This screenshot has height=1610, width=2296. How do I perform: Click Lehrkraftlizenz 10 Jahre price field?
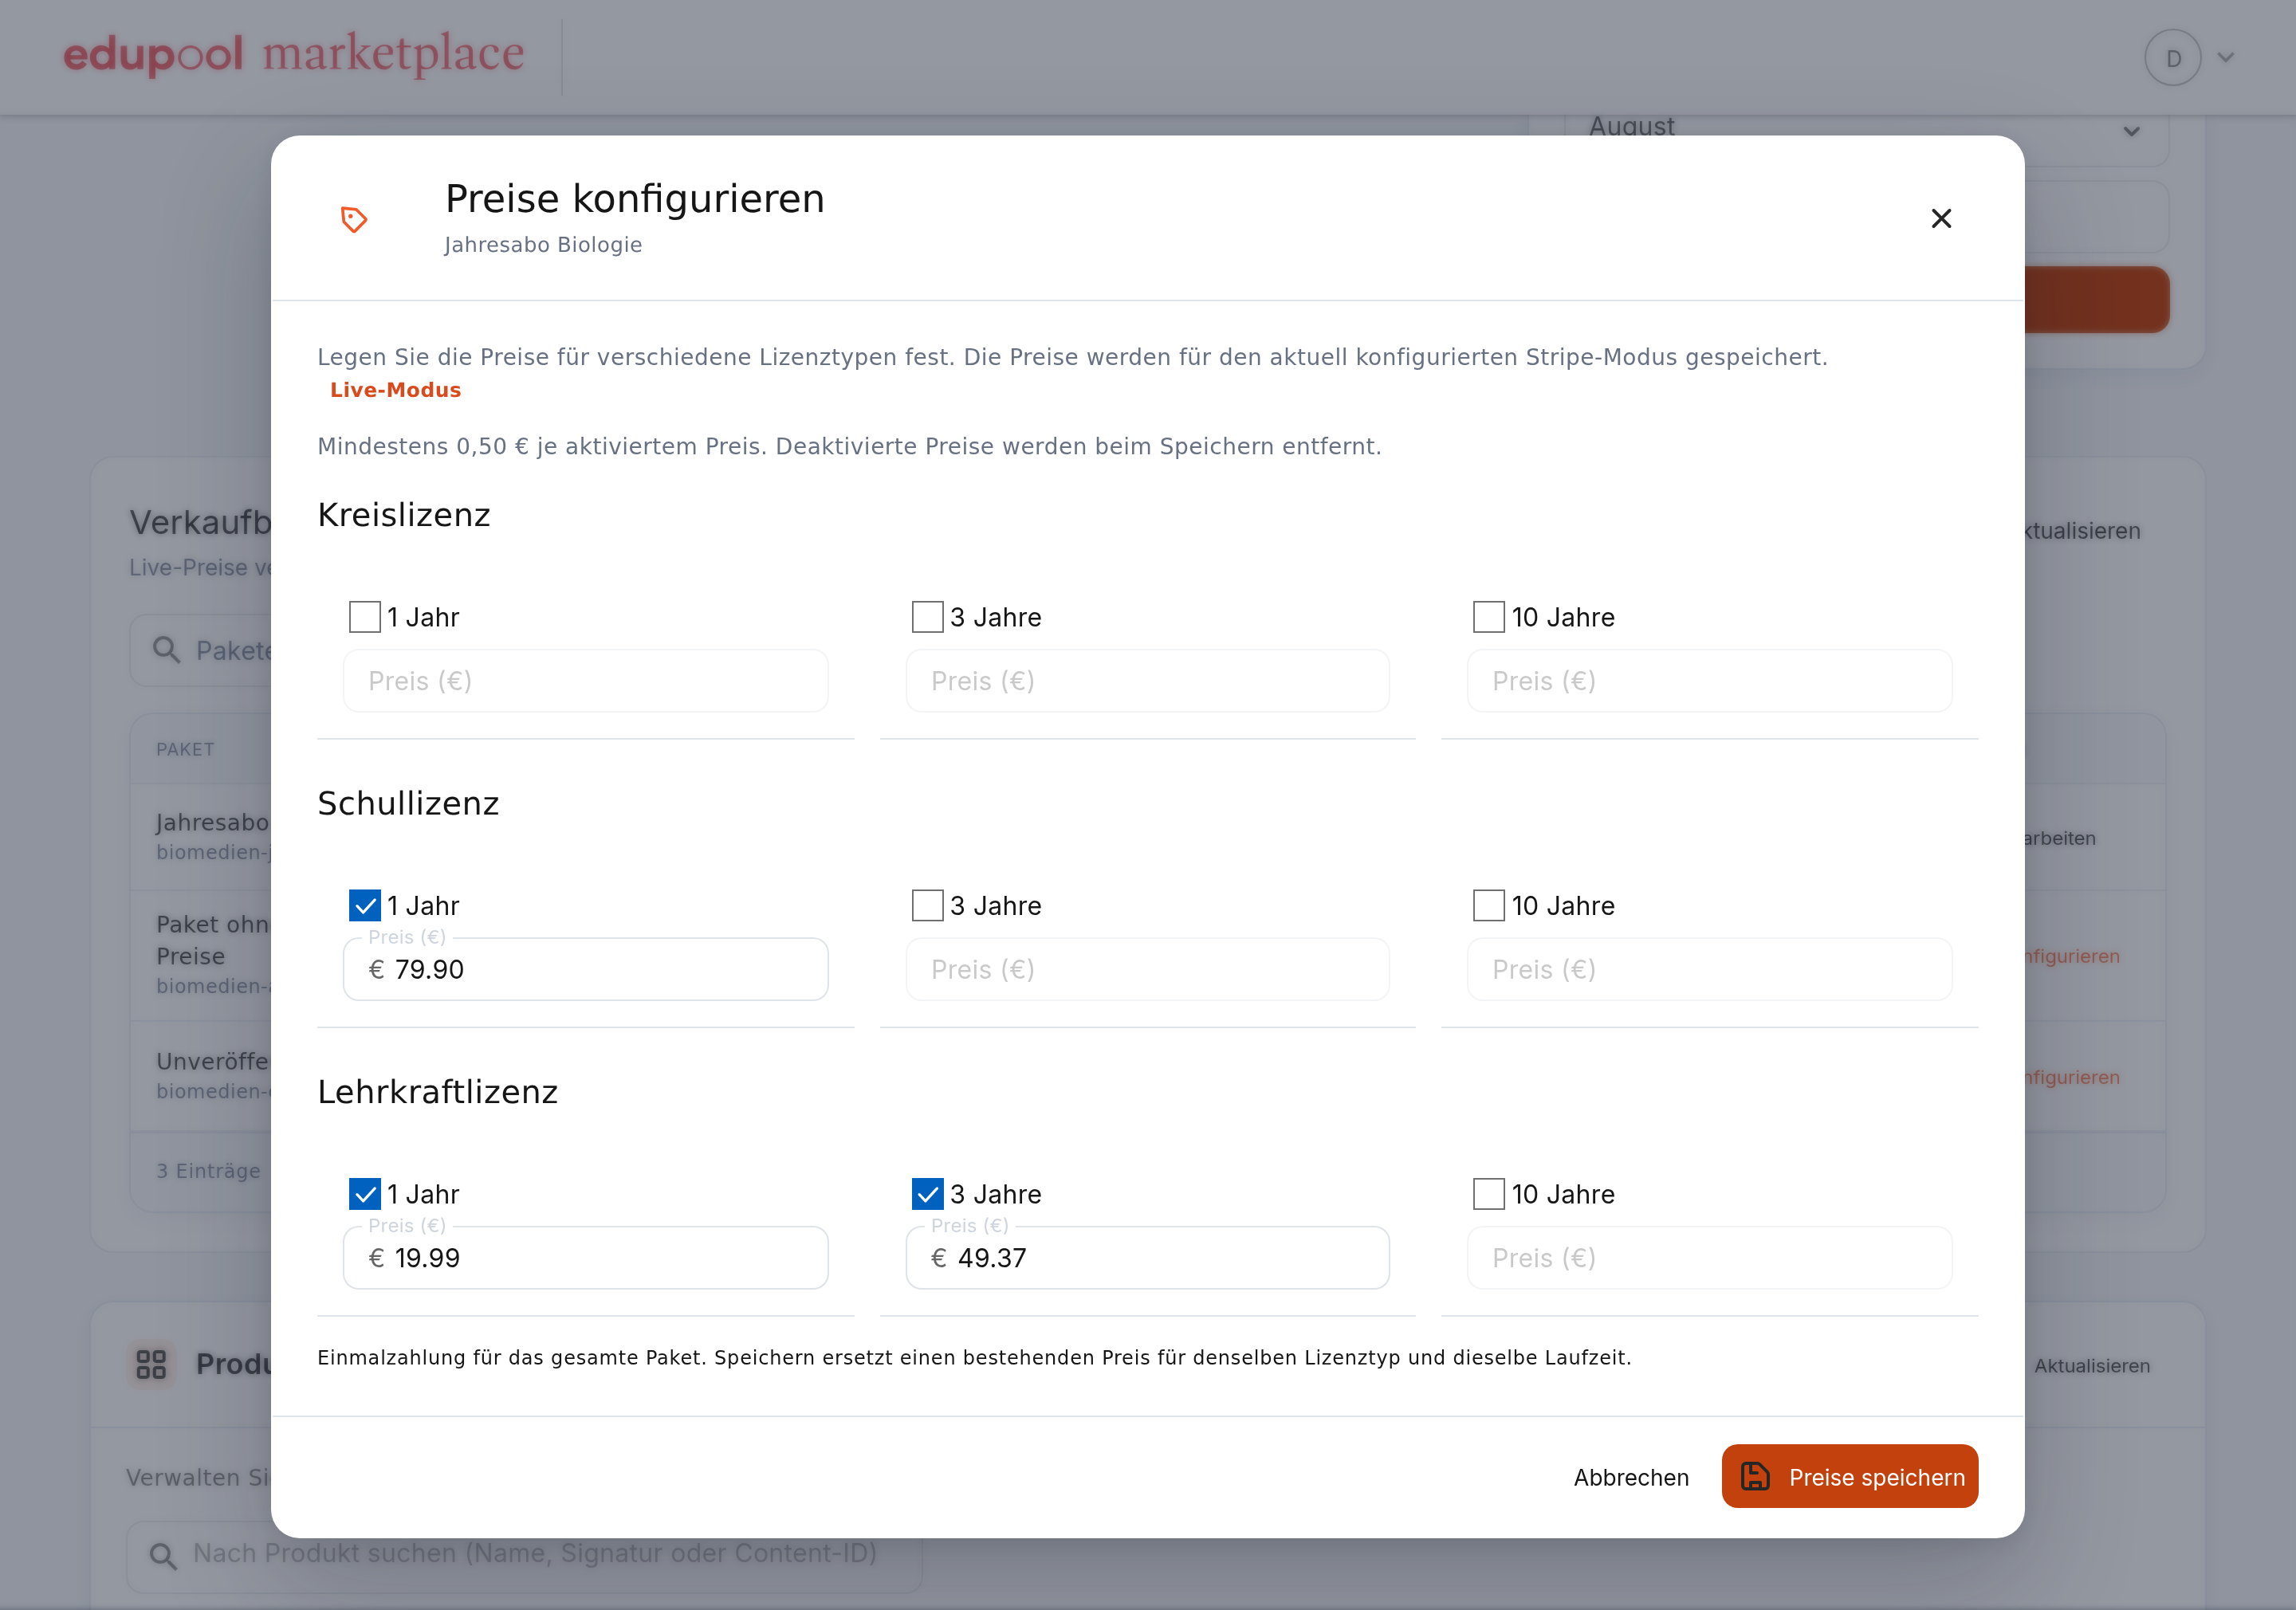(x=1709, y=1258)
